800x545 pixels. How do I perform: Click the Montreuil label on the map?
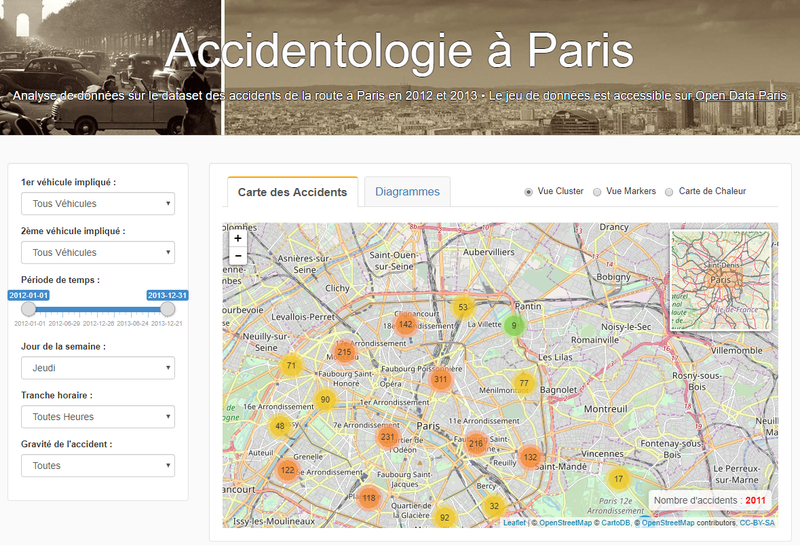point(606,409)
